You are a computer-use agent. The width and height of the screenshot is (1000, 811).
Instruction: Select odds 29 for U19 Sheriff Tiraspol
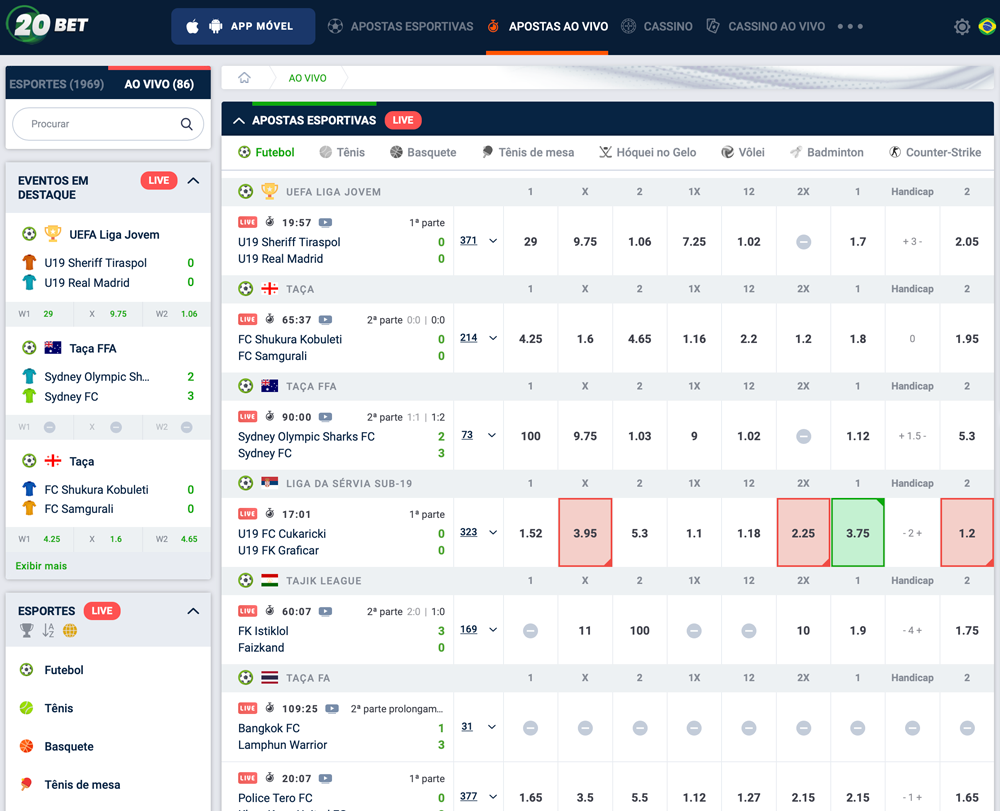[530, 242]
